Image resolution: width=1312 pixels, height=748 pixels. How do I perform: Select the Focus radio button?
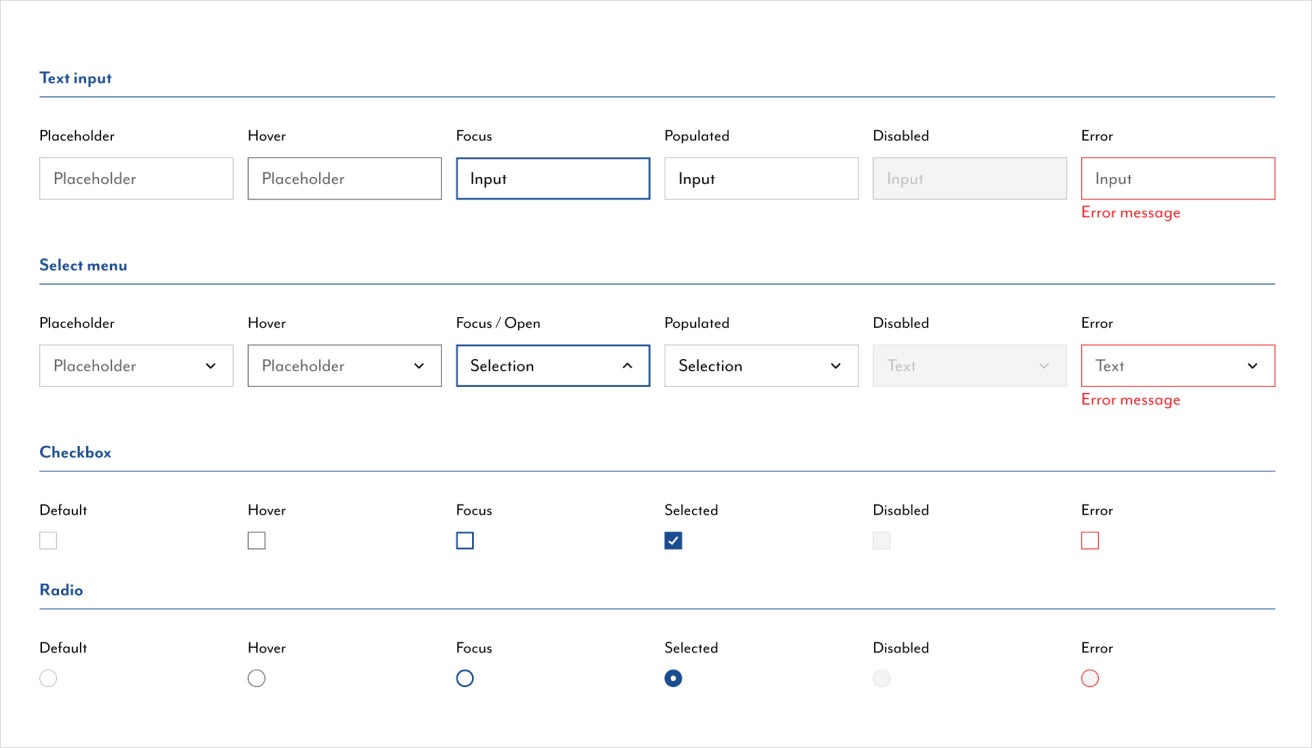[464, 678]
